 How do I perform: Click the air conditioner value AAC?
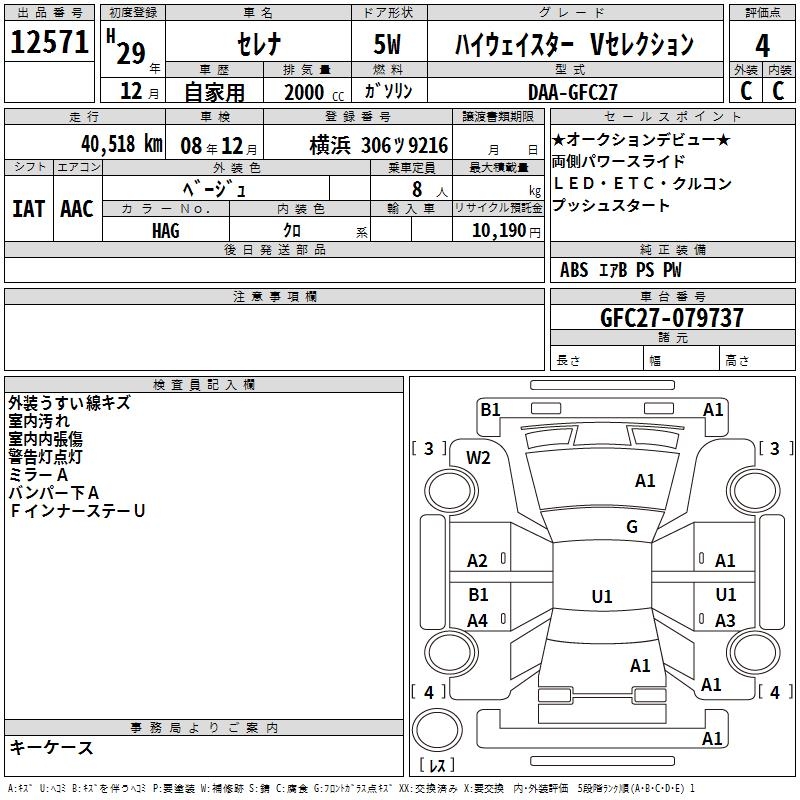[x=77, y=209]
